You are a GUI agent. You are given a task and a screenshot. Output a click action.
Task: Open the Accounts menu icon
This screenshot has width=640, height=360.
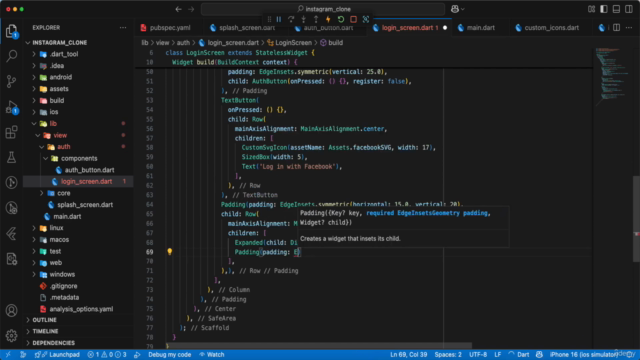11,311
